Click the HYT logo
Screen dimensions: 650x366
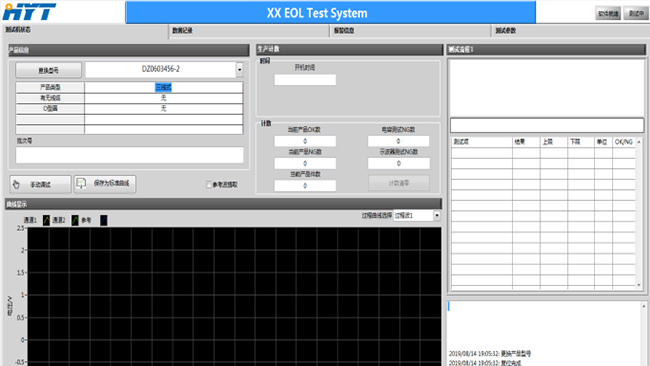tap(29, 12)
